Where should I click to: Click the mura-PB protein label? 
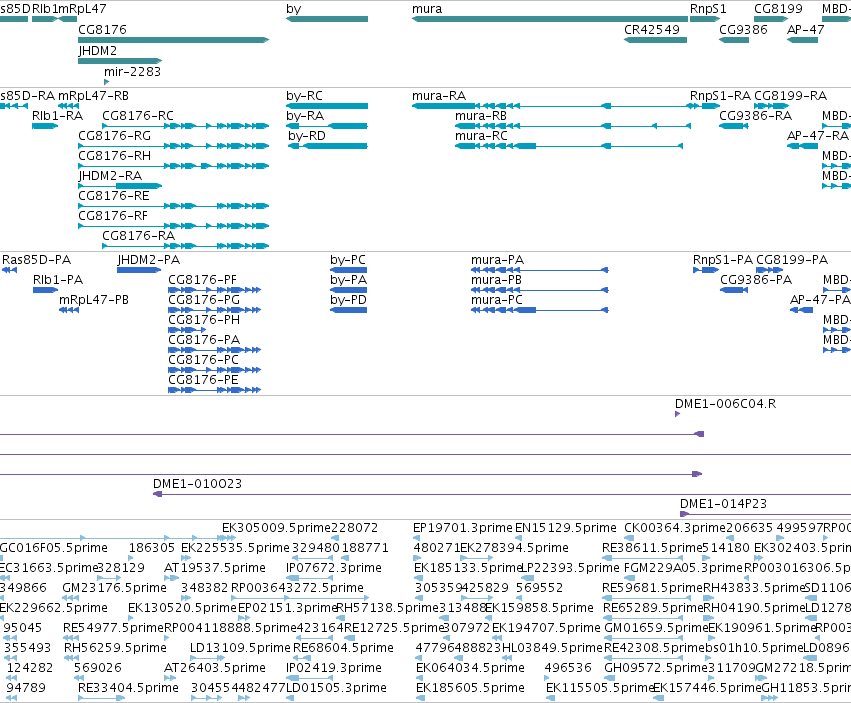(496, 280)
